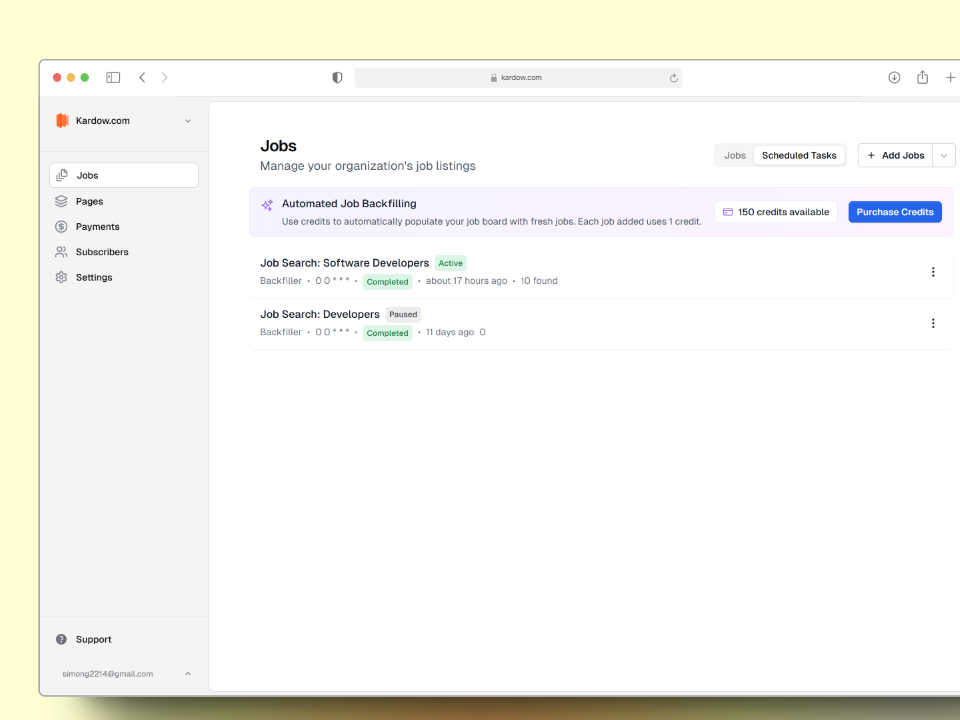Open the Settings gear item
Image resolution: width=960 pixels, height=720 pixels.
93,277
